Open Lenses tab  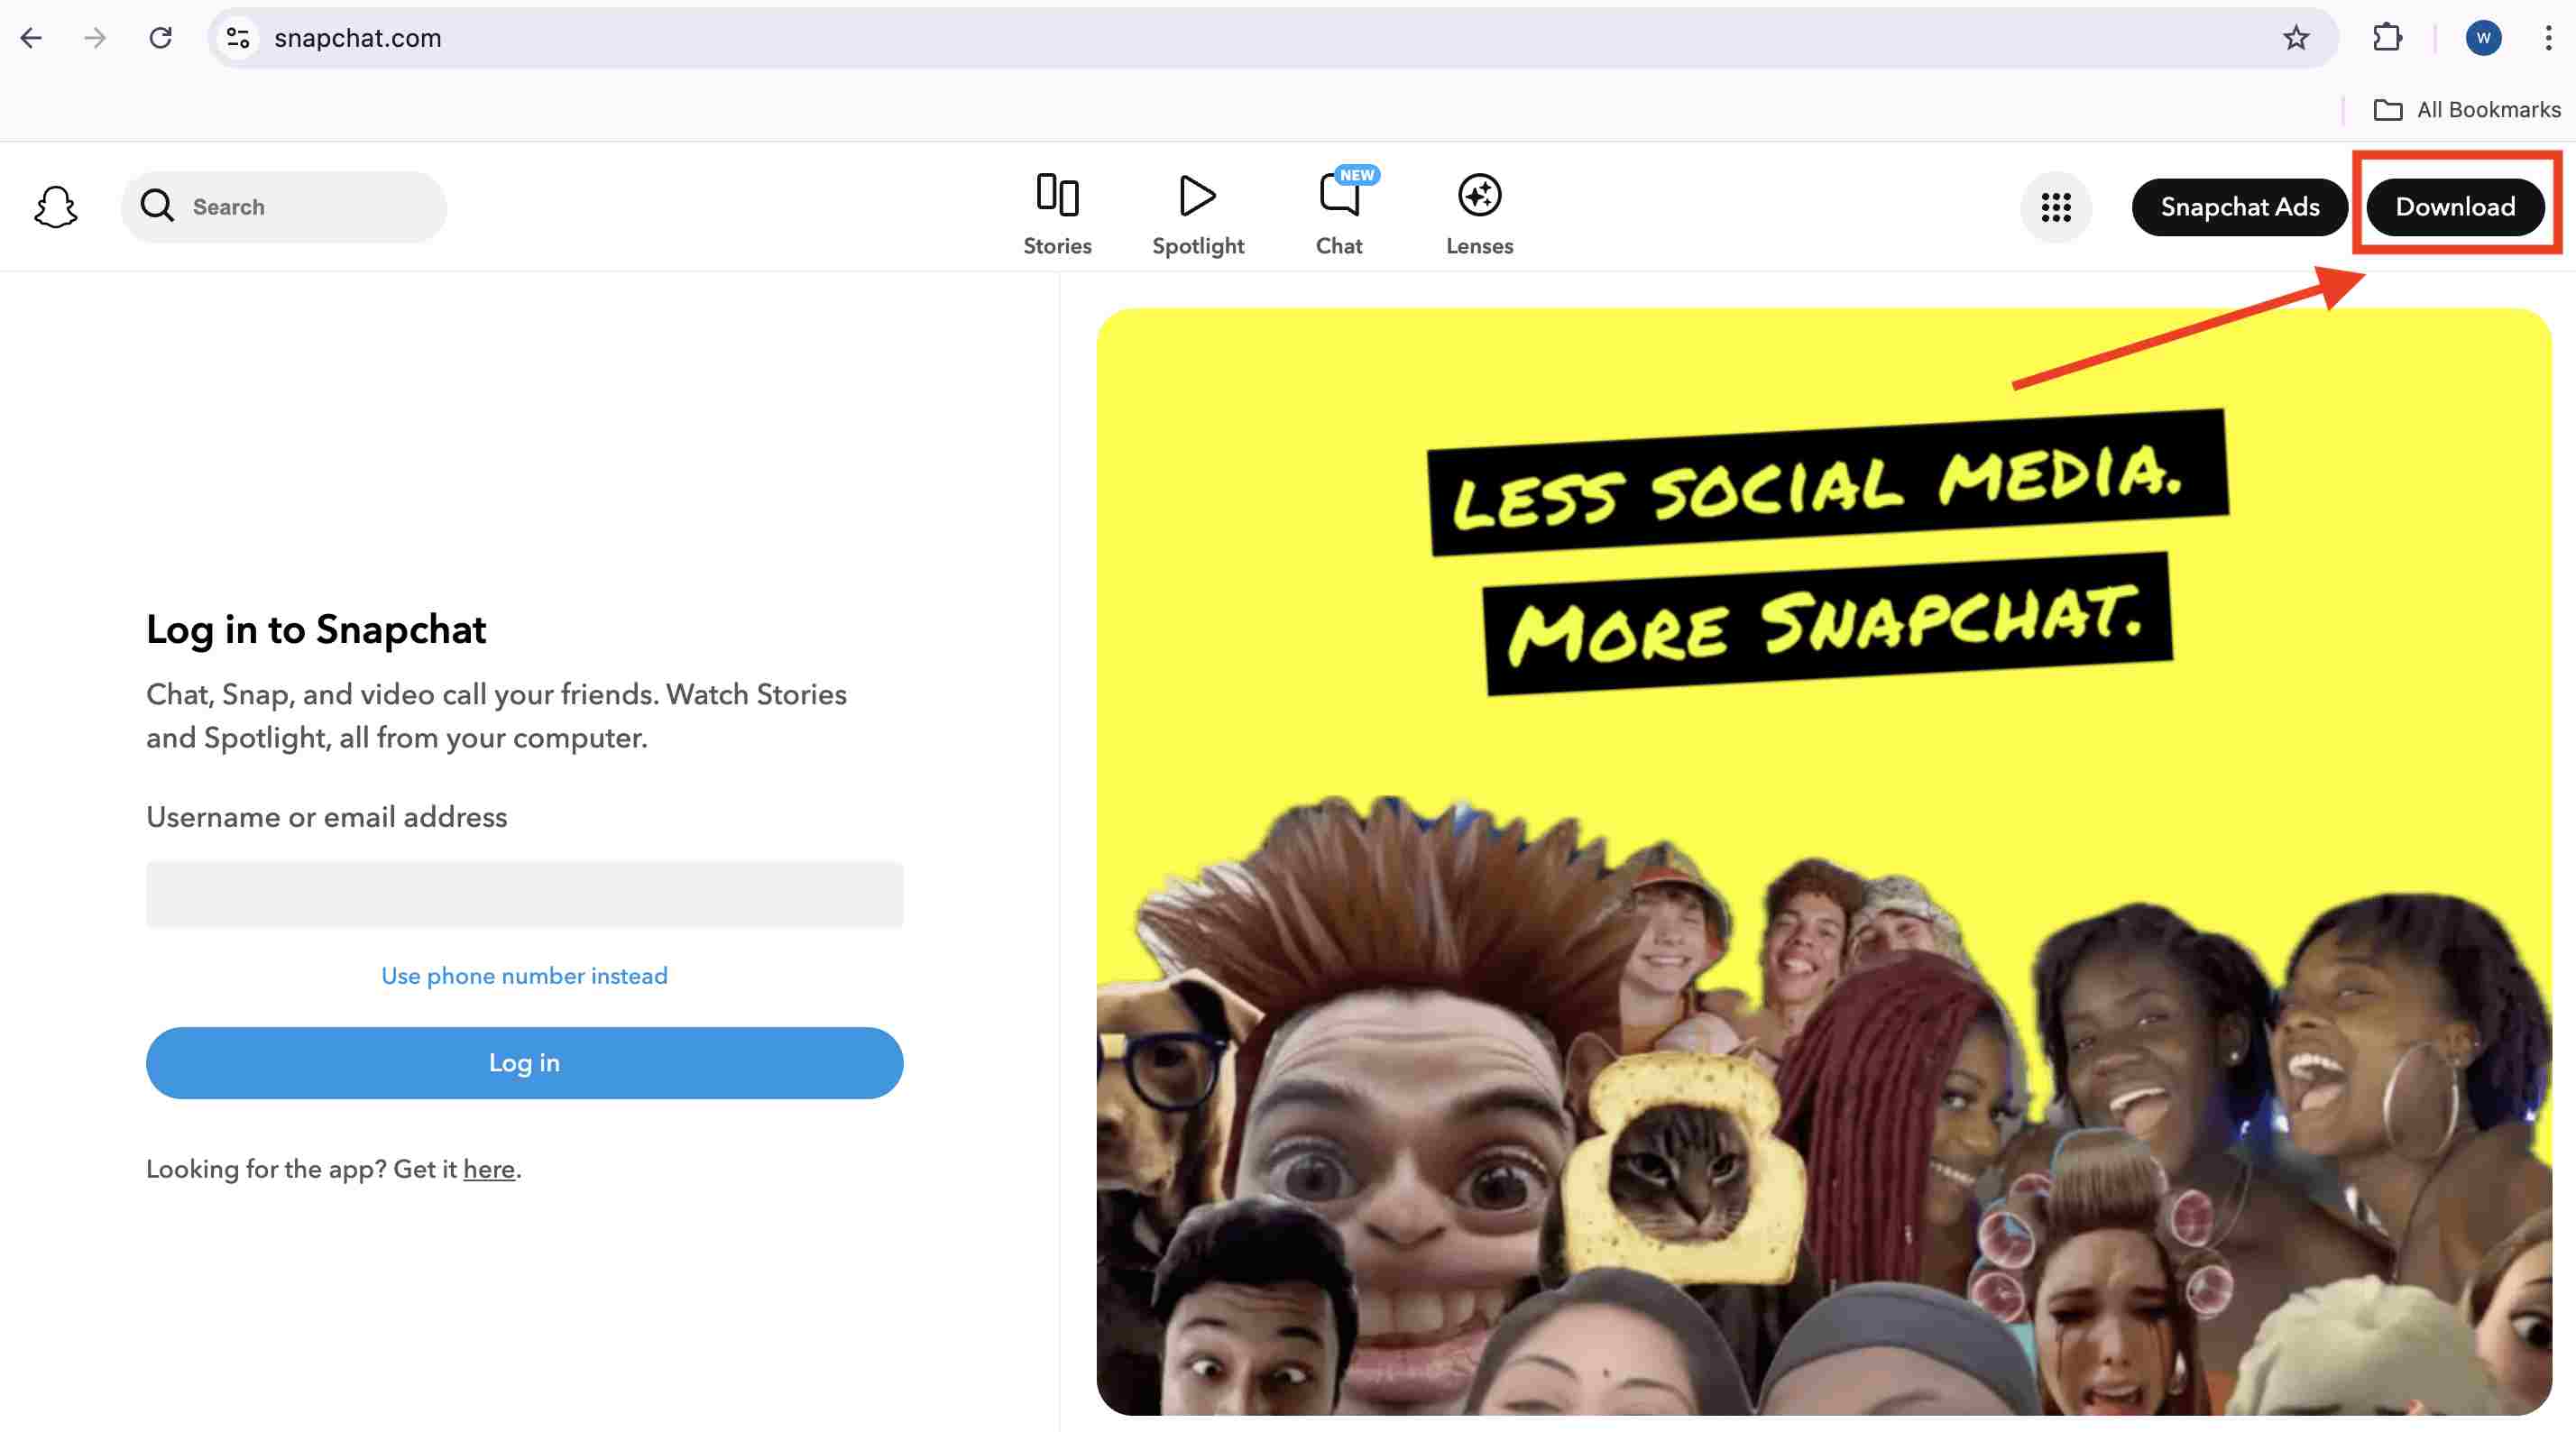(x=1479, y=214)
